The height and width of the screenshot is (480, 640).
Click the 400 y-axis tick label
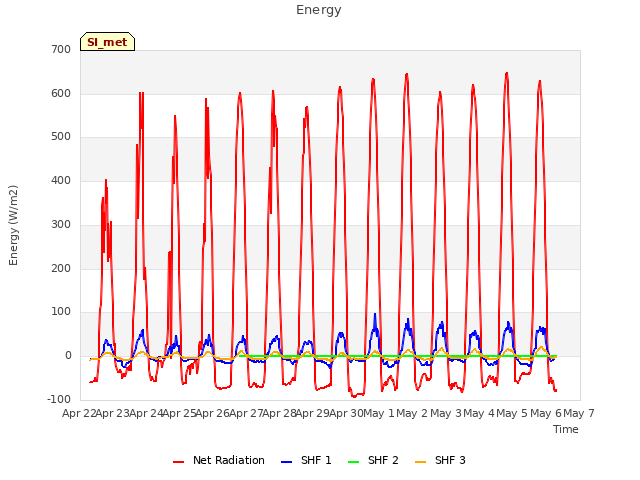61,180
